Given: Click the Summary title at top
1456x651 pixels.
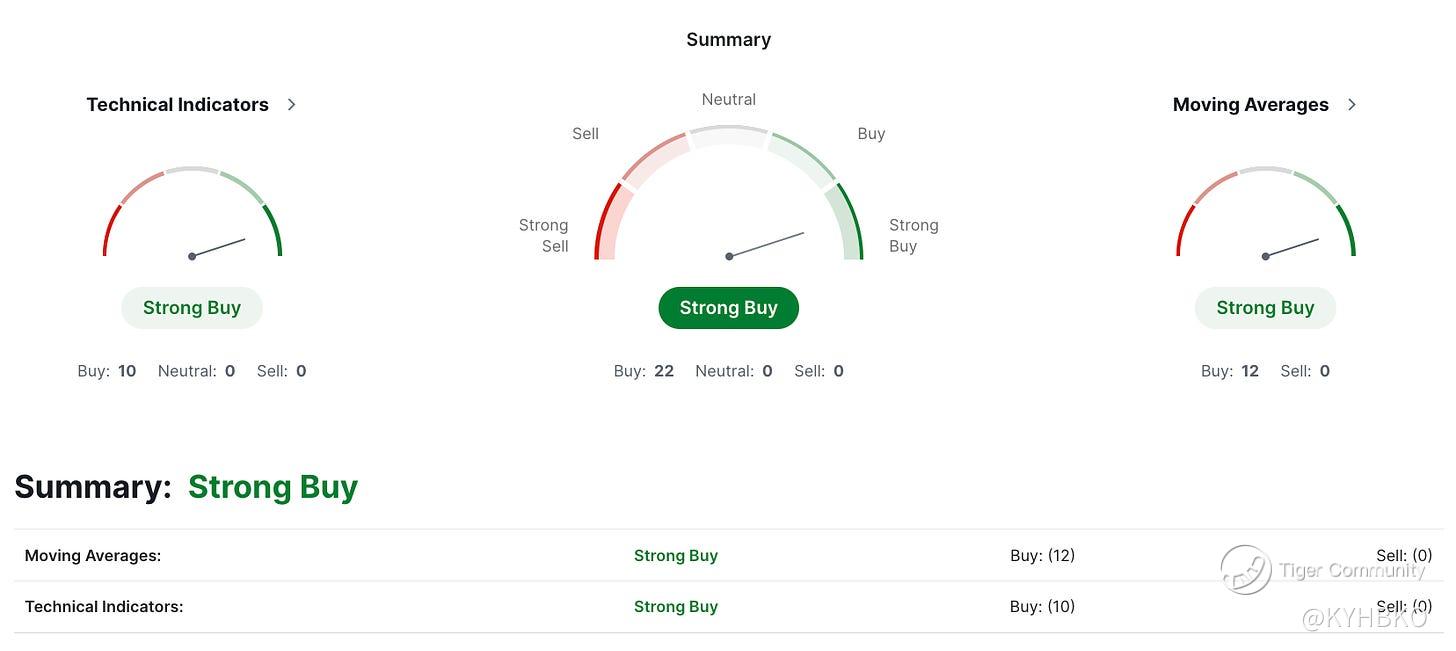Looking at the screenshot, I should pos(728,40).
